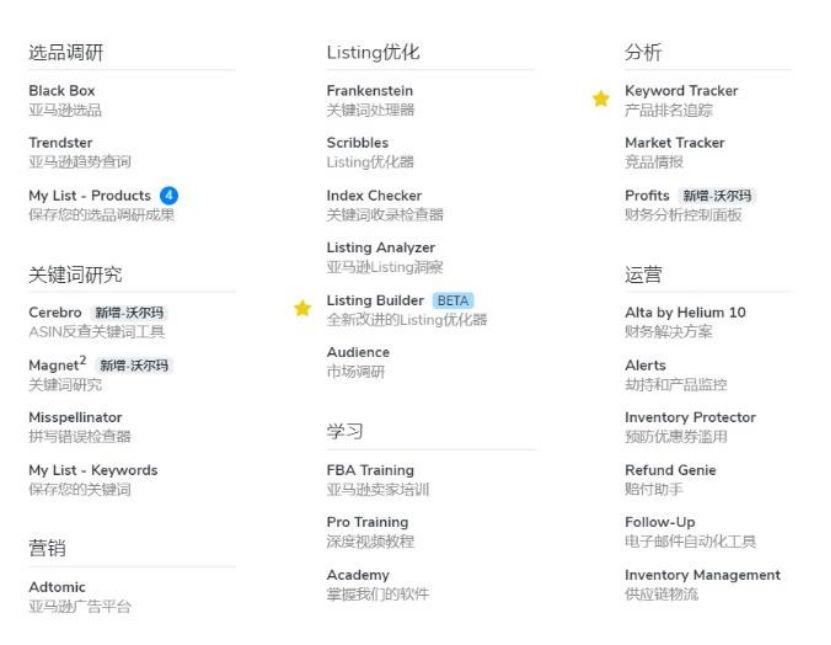The image size is (831, 645).
Task: Select Refund Genie
Action: (x=670, y=471)
